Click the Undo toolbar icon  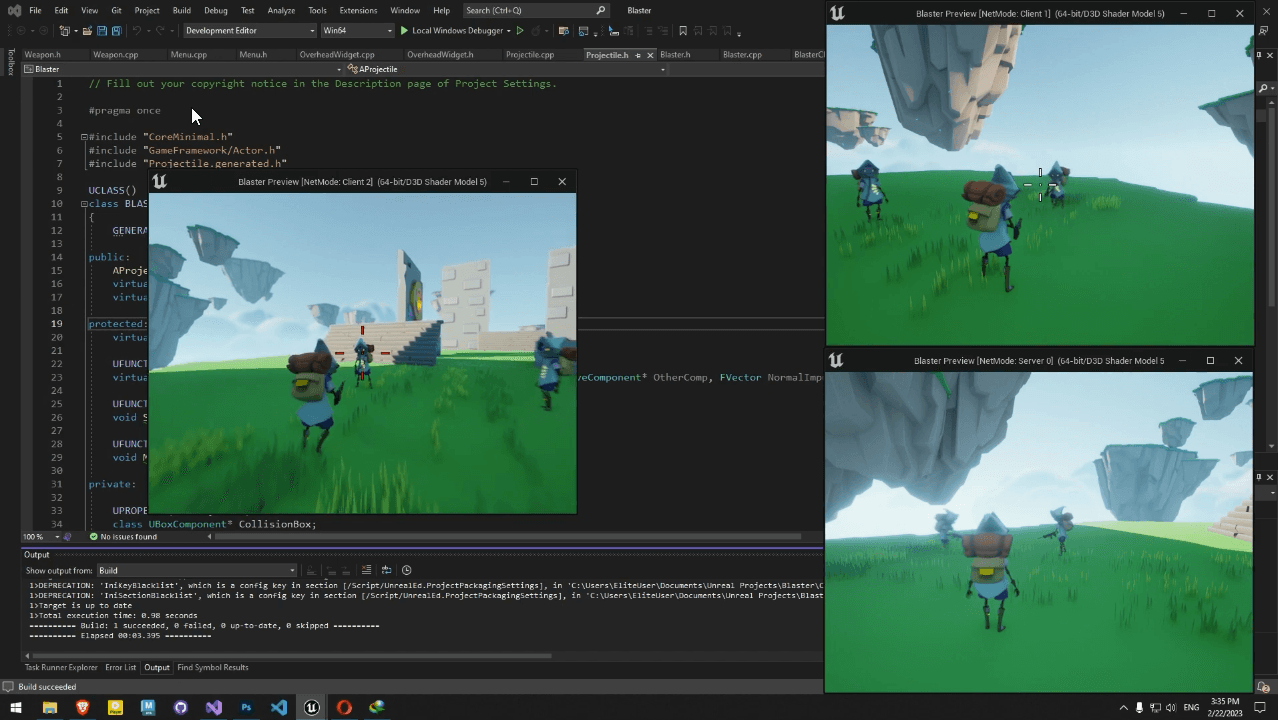136,31
